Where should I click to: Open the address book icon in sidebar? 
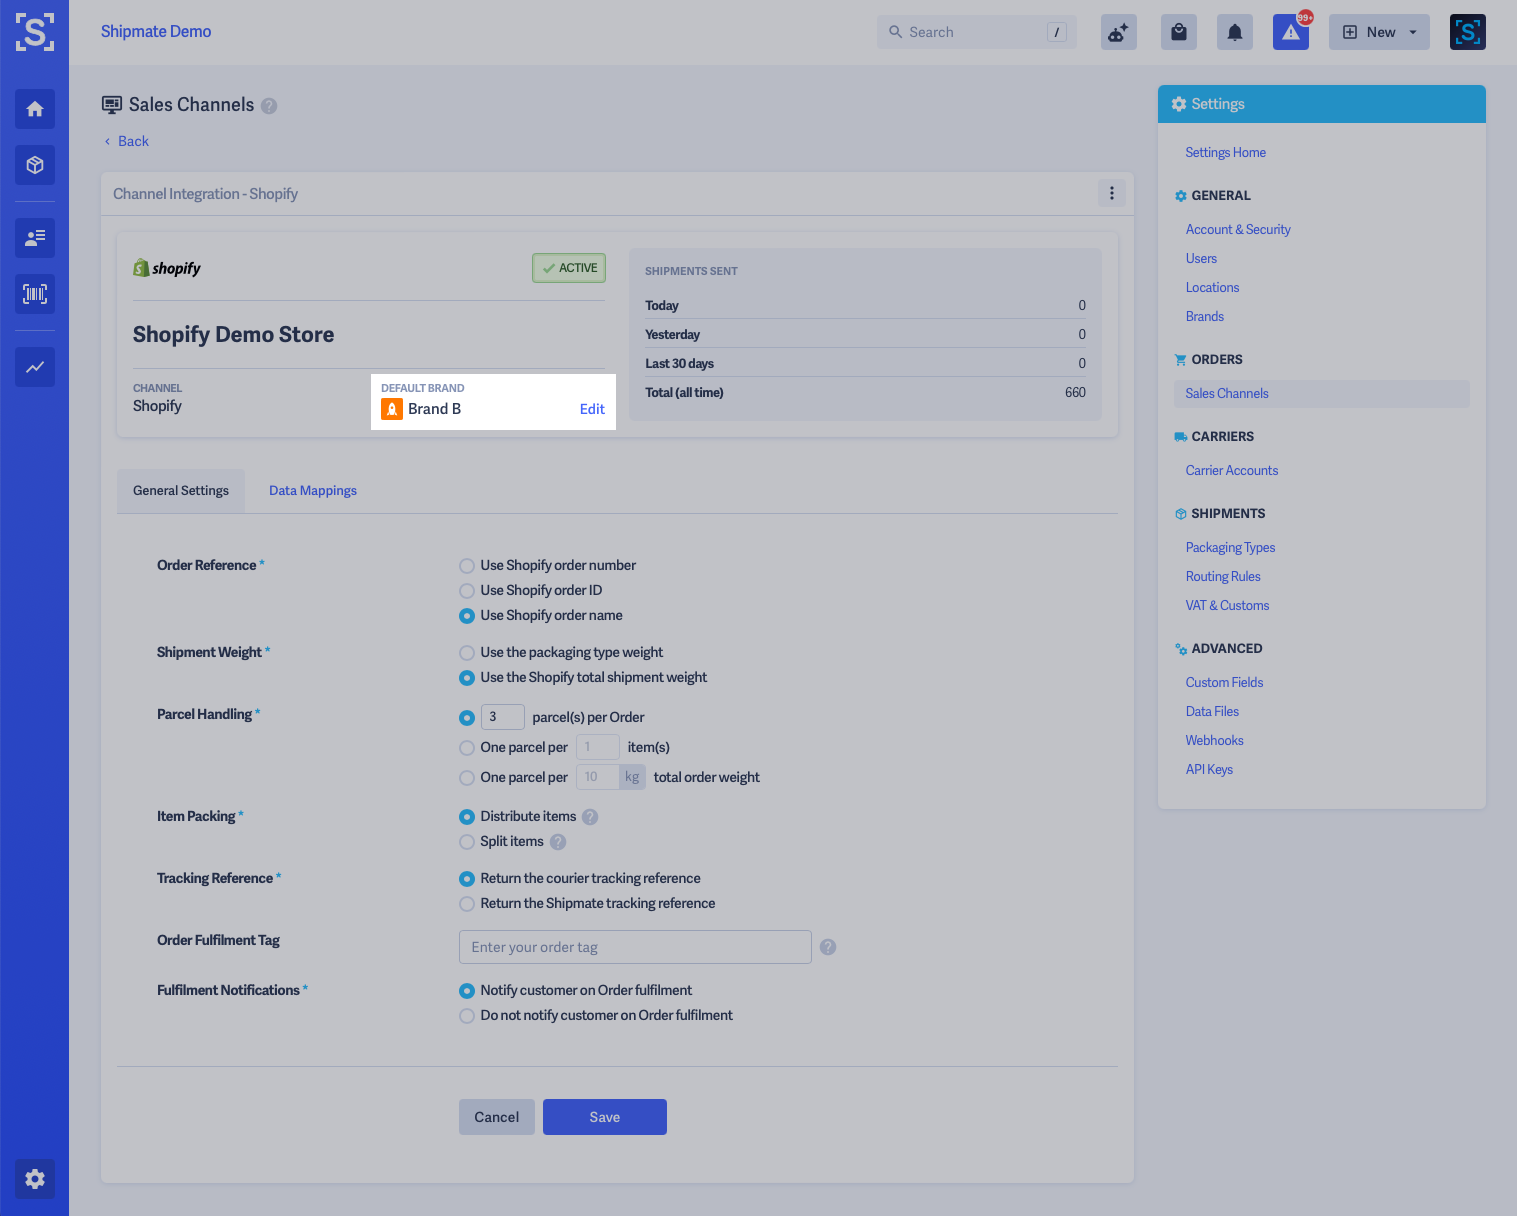(x=35, y=238)
